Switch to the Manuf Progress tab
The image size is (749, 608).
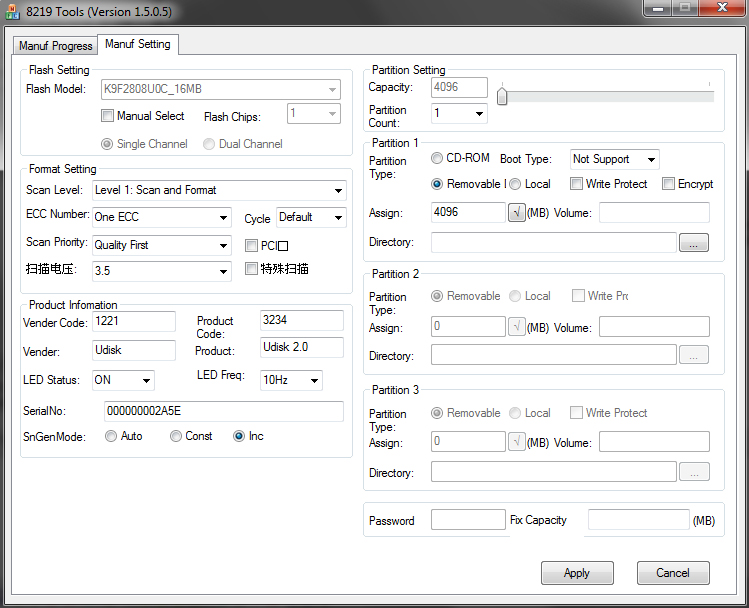click(56, 46)
